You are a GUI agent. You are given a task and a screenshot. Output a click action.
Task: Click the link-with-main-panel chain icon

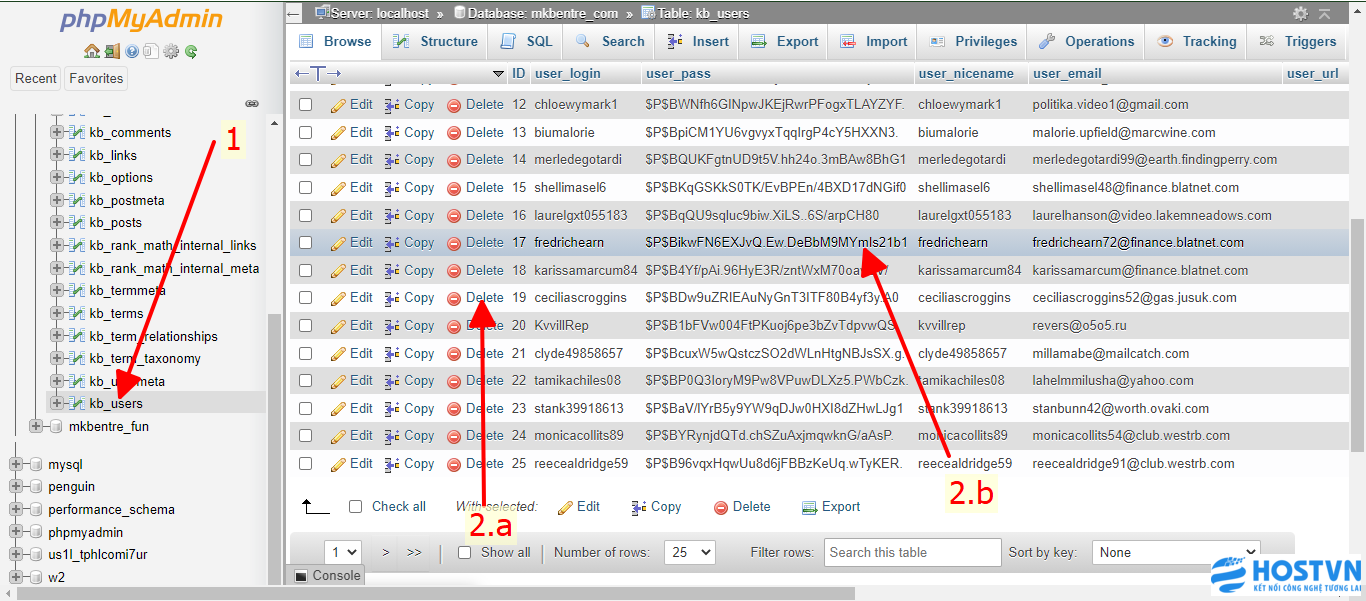coord(252,103)
